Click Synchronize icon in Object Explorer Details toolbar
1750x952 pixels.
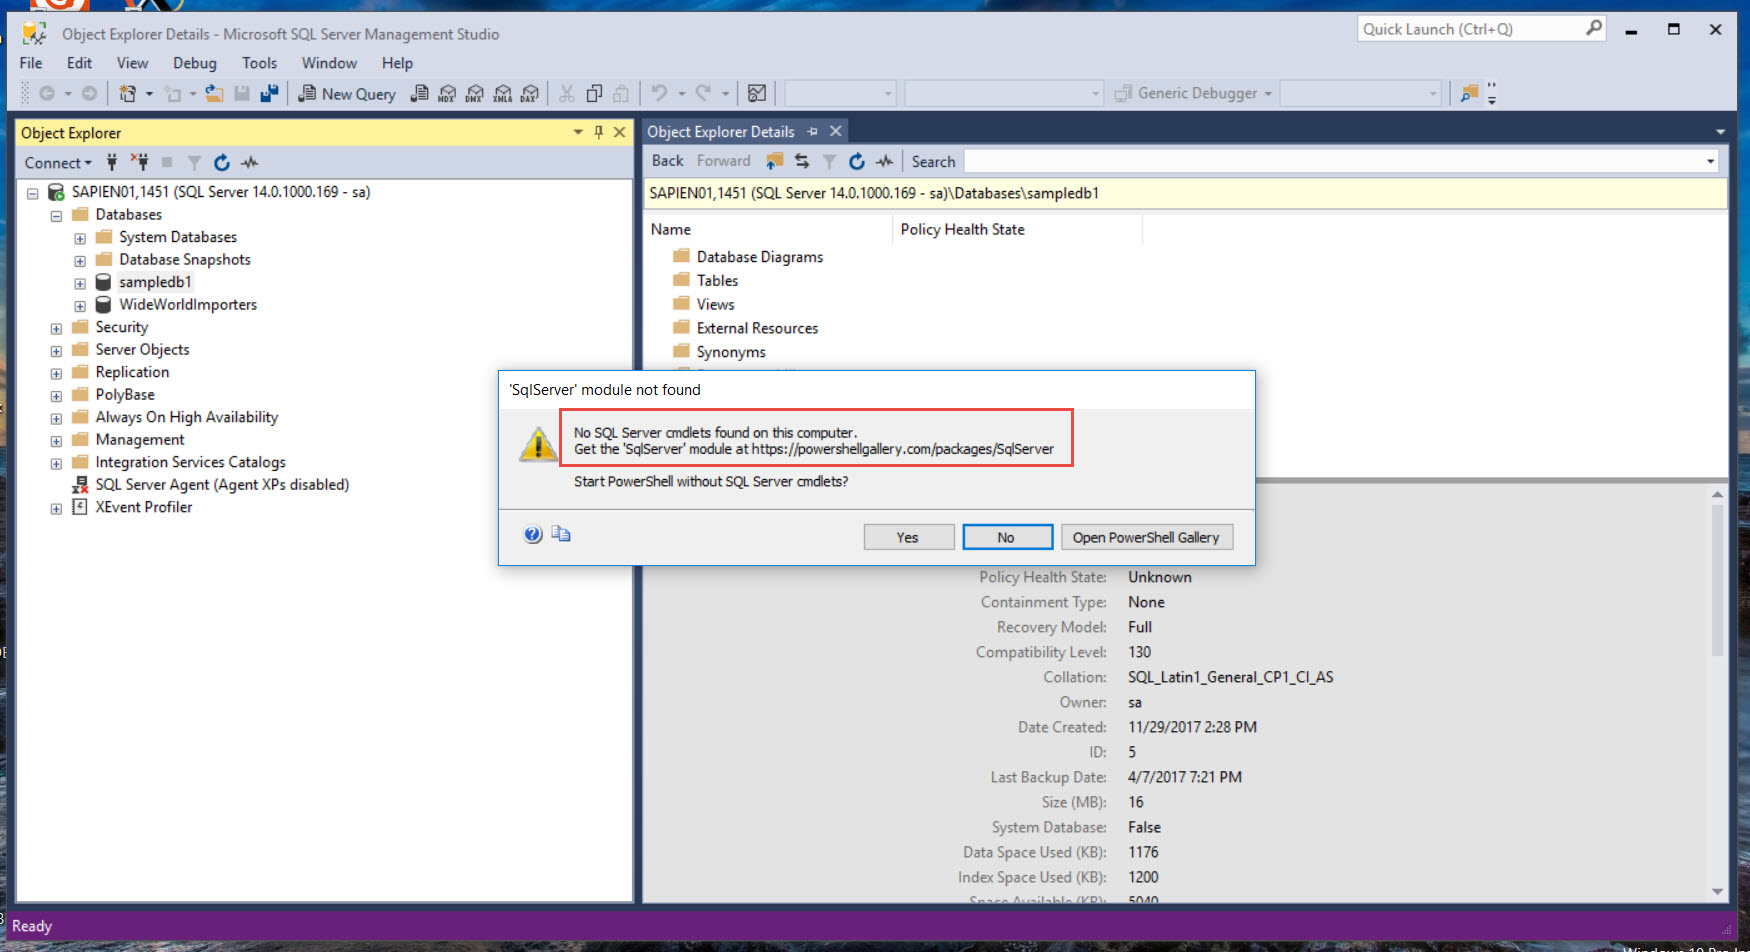click(802, 161)
